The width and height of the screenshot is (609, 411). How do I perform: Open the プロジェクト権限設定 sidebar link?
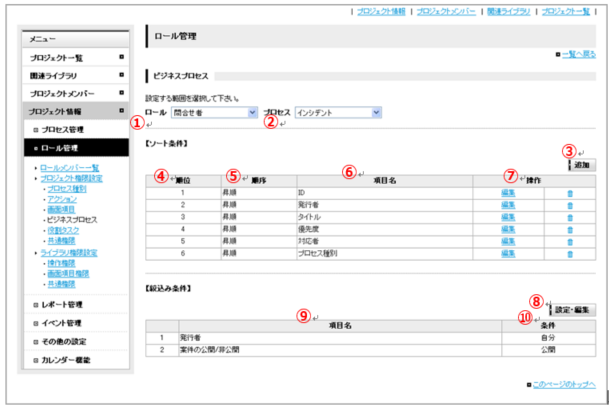(71, 178)
